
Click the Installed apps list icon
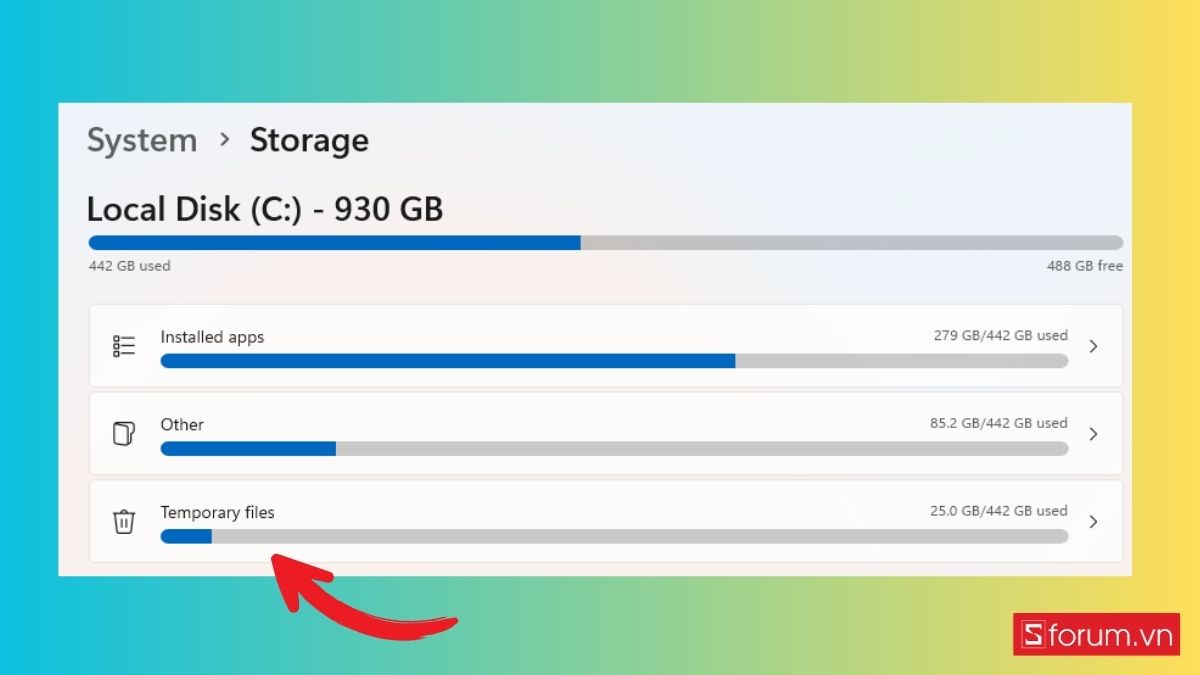point(124,346)
